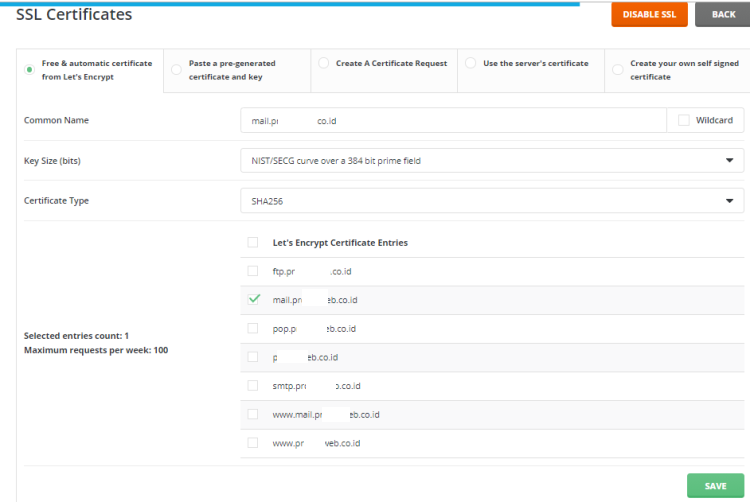
Task: Select Create your own self signed radio
Action: (x=618, y=70)
